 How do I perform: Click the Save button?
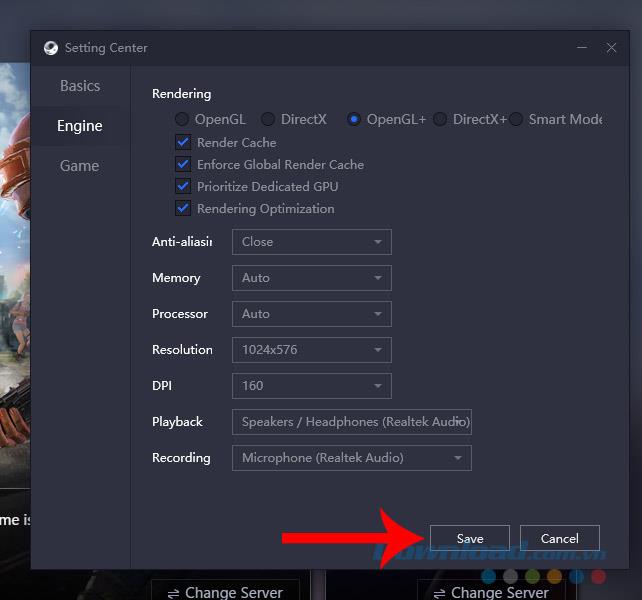pyautogui.click(x=470, y=538)
